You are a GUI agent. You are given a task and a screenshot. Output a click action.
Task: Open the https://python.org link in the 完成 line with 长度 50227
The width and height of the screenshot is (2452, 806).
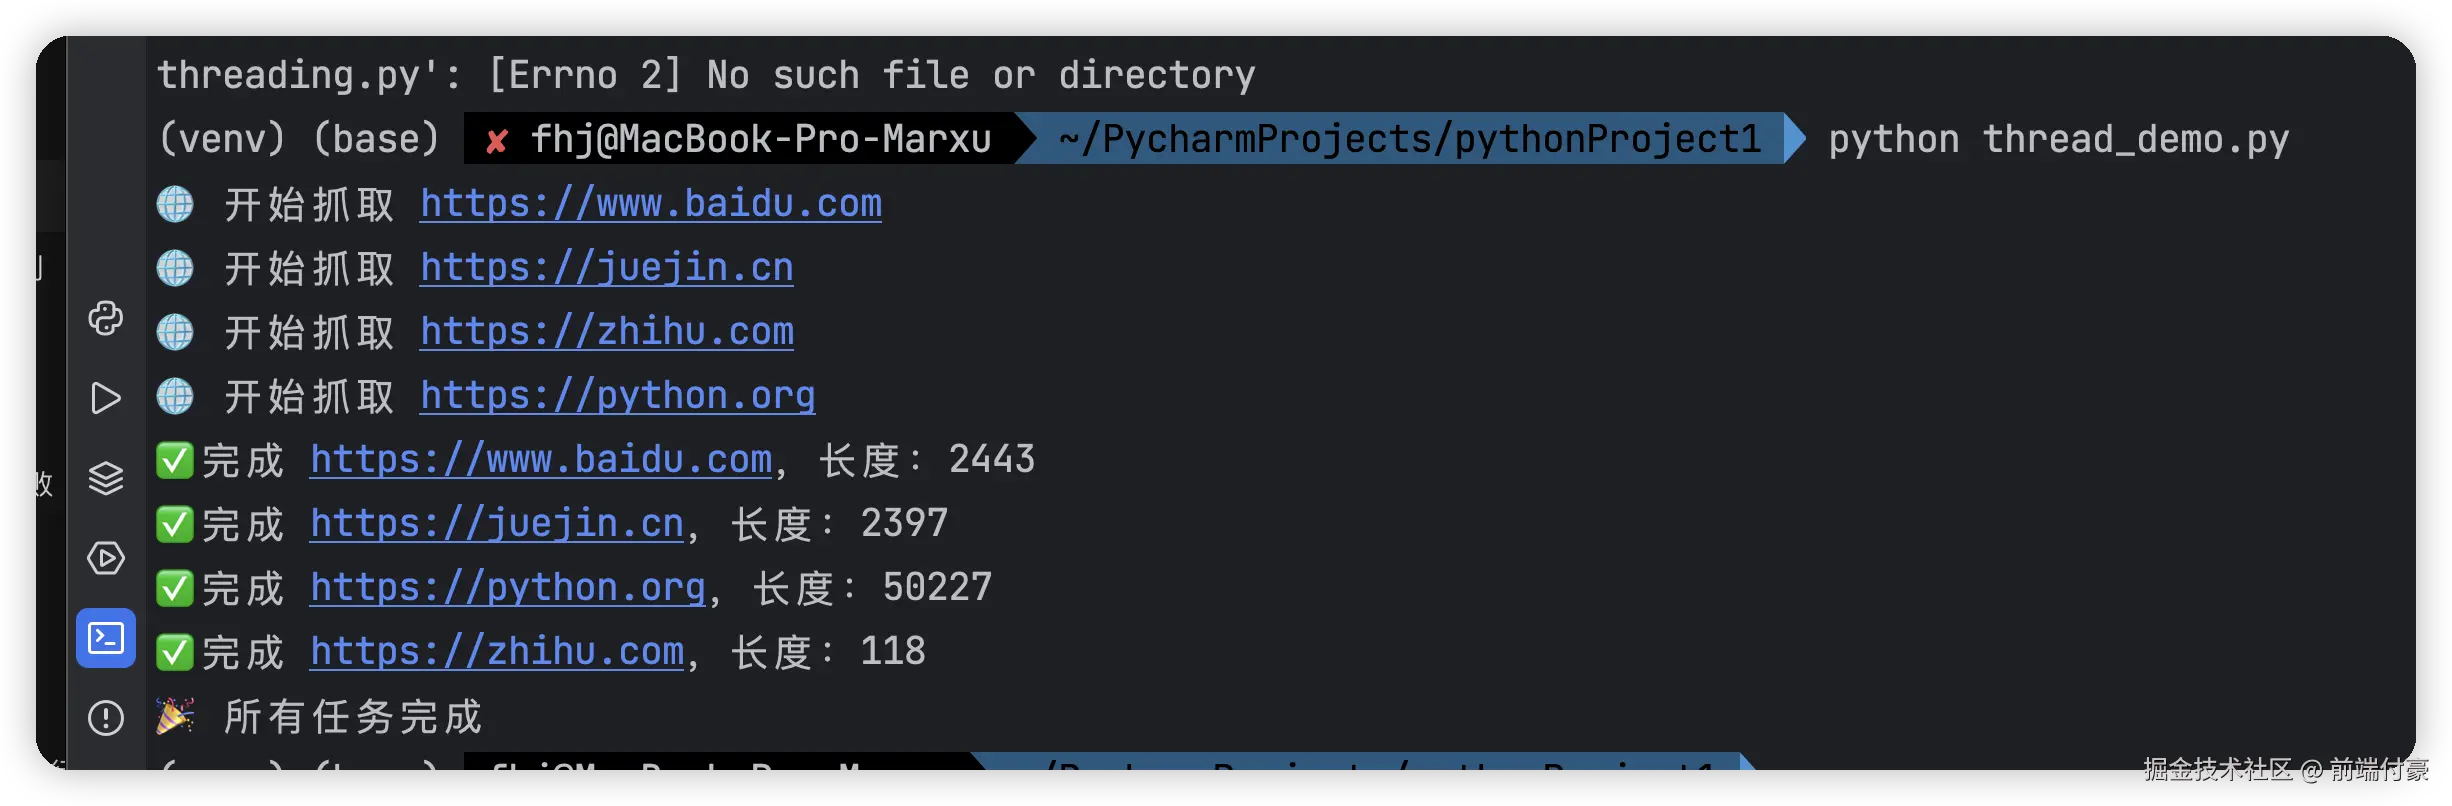507,588
